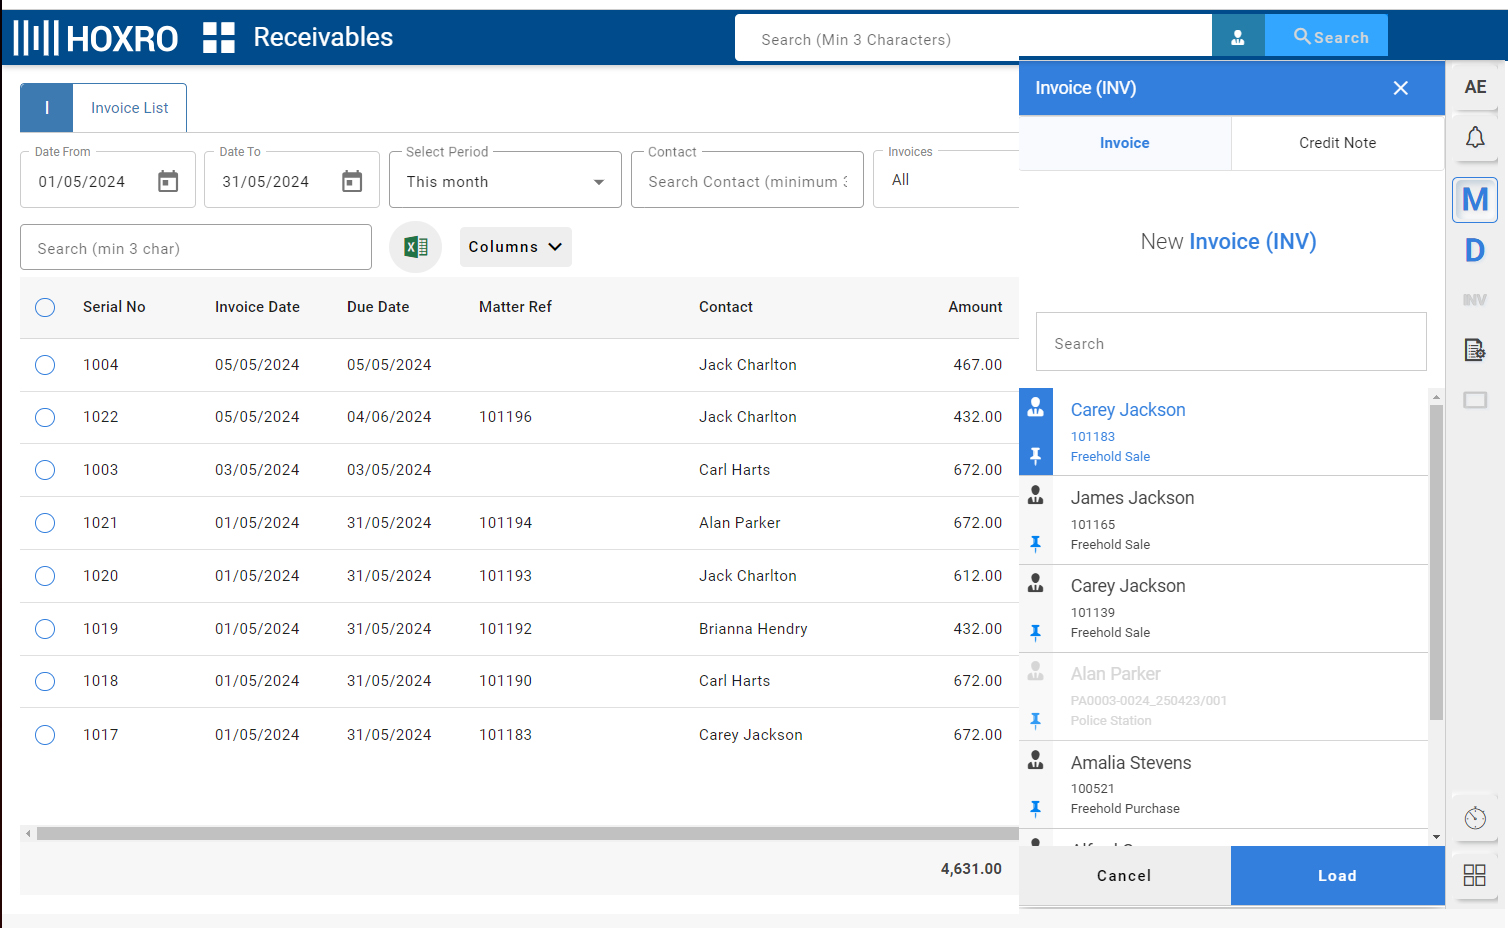Open the Date From calendar picker
The height and width of the screenshot is (928, 1508).
click(168, 181)
